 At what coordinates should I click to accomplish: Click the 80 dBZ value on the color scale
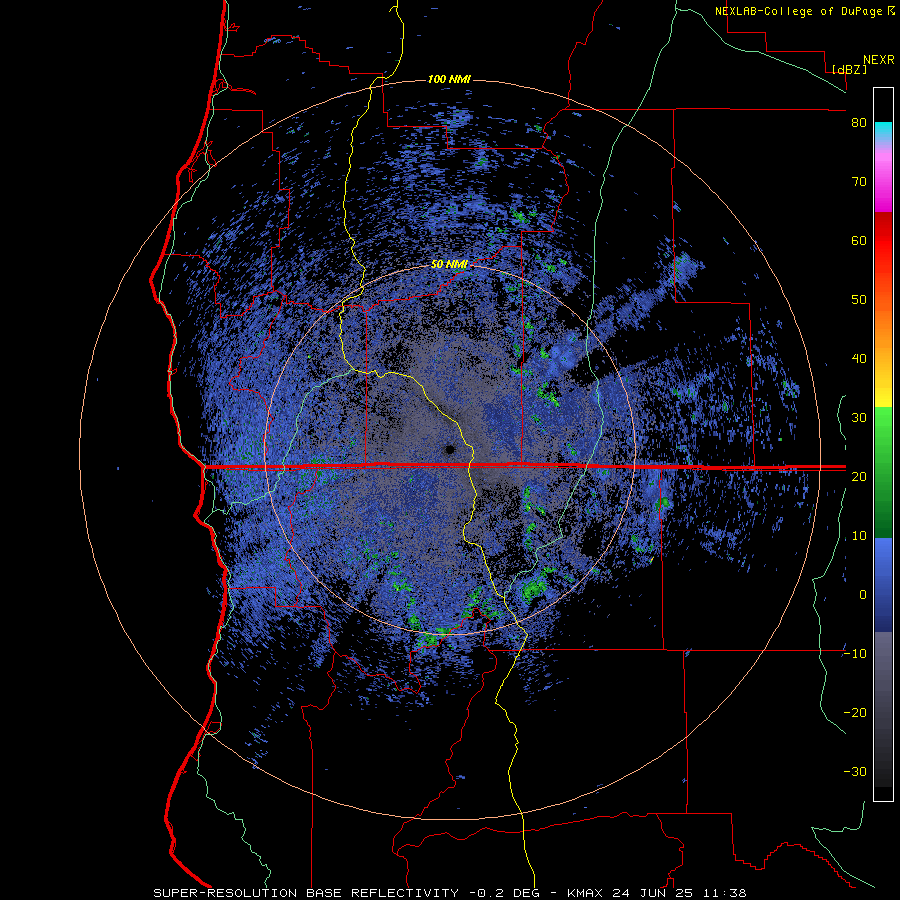pyautogui.click(x=859, y=122)
